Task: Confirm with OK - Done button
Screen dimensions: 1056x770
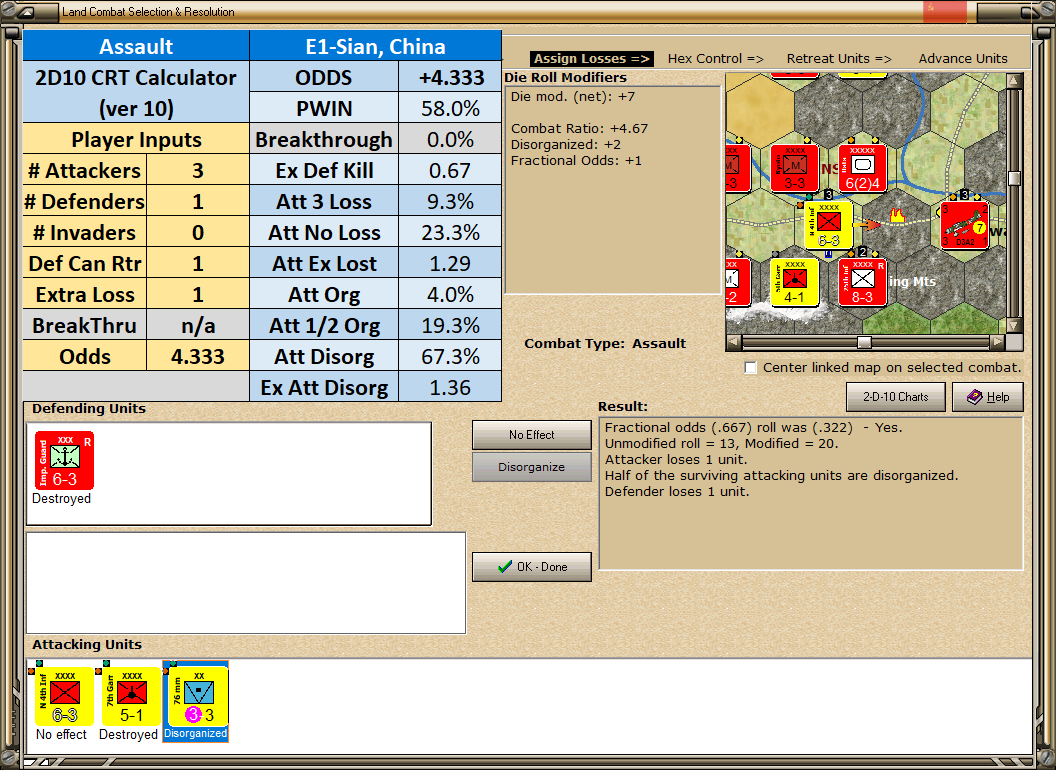Action: (532, 567)
